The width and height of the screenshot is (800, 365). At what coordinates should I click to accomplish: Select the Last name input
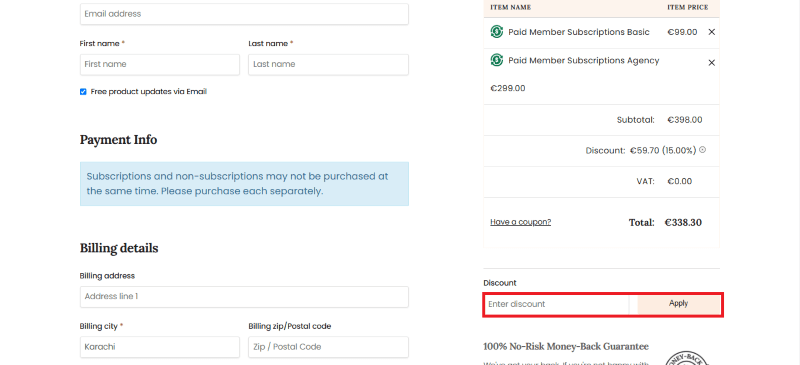tap(329, 64)
